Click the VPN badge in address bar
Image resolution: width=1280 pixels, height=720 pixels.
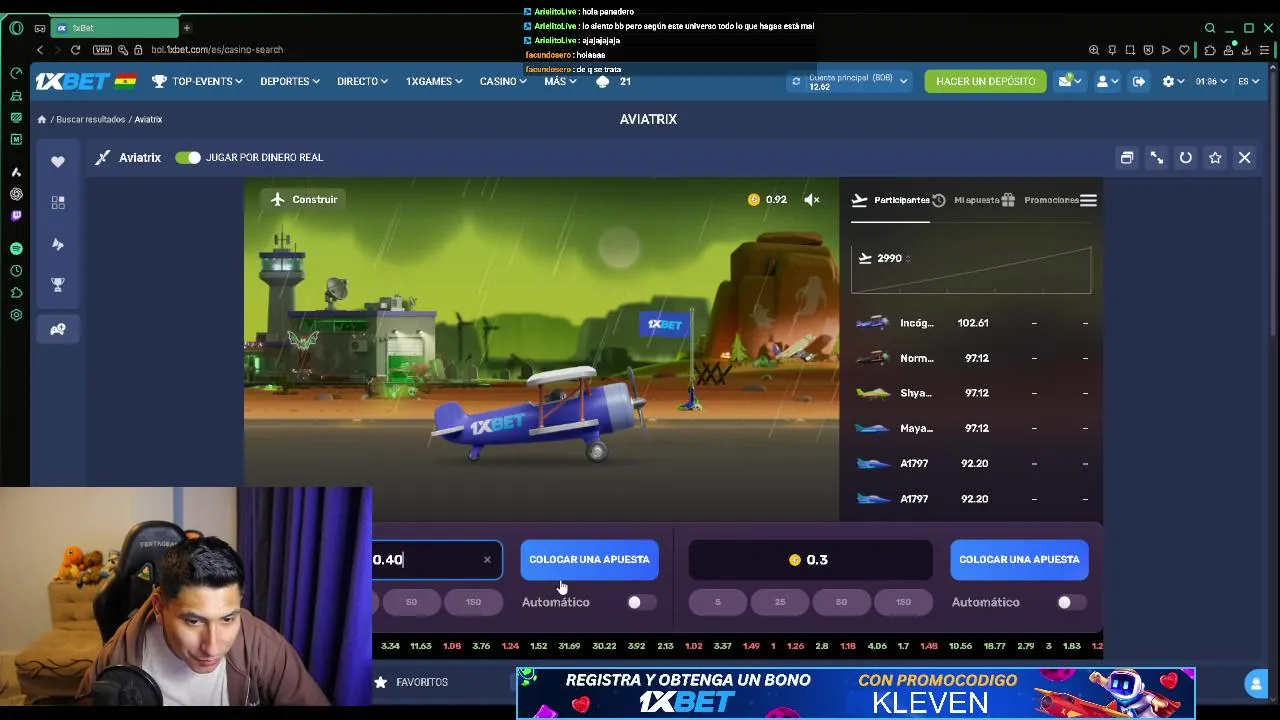click(102, 50)
